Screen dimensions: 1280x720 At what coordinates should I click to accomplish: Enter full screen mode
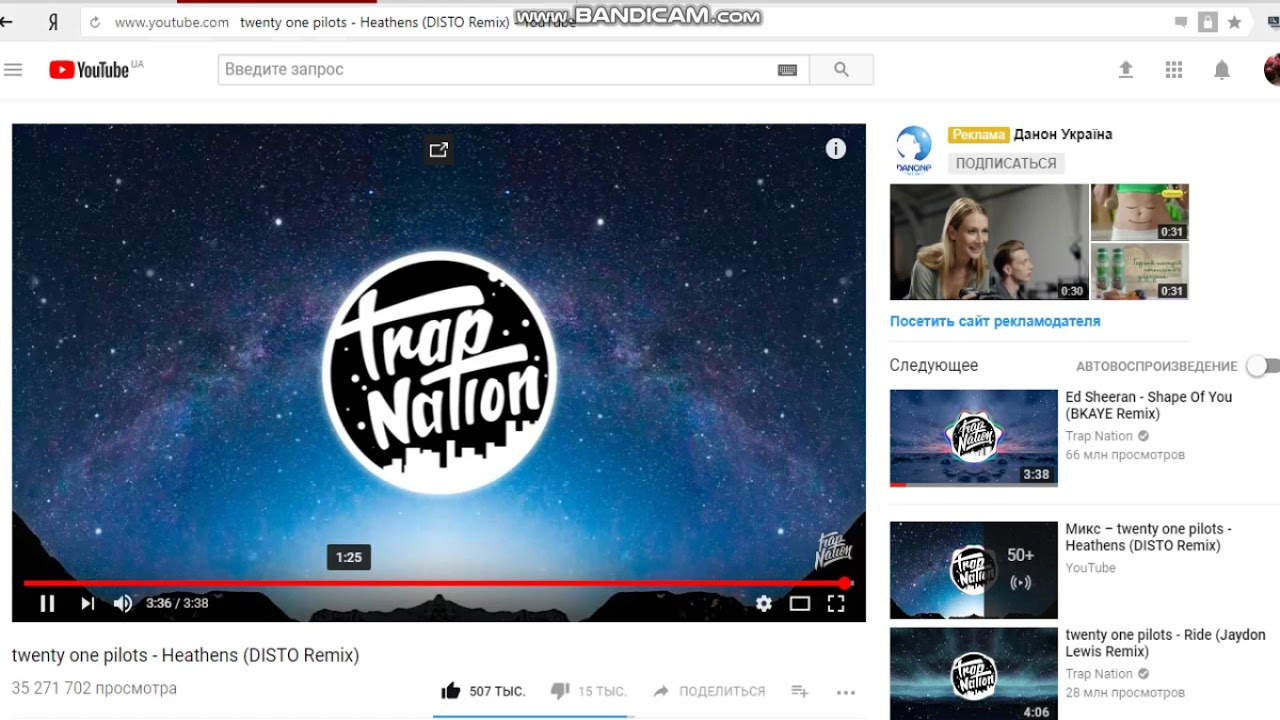coord(836,603)
